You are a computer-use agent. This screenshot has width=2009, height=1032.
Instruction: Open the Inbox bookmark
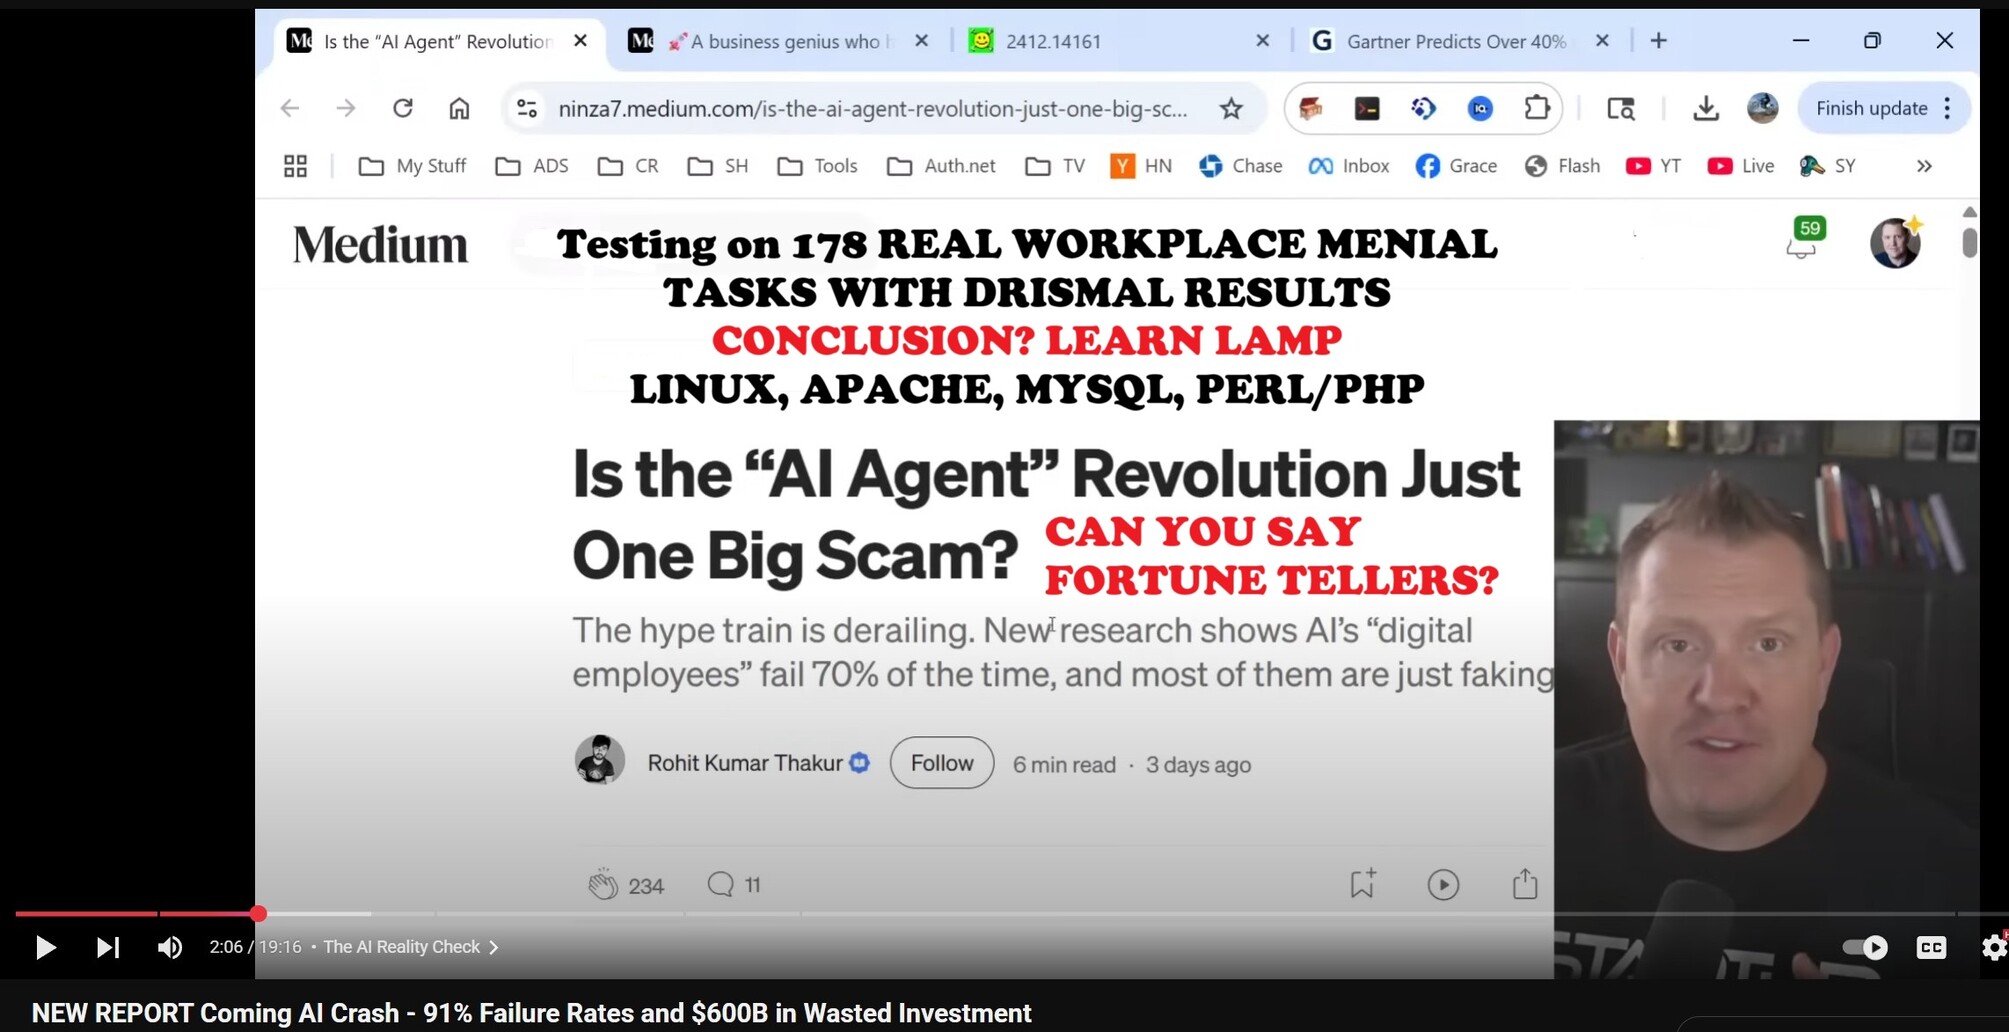pos(1349,166)
